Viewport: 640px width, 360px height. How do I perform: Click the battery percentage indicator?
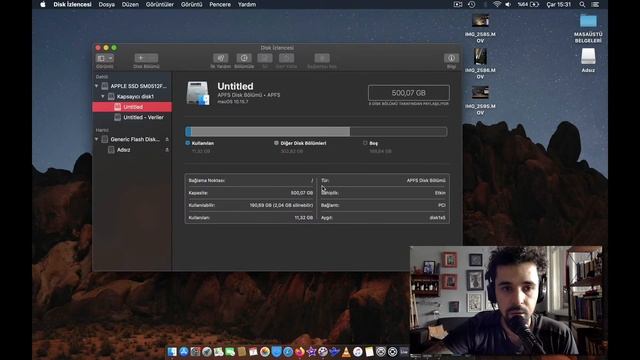click(528, 4)
